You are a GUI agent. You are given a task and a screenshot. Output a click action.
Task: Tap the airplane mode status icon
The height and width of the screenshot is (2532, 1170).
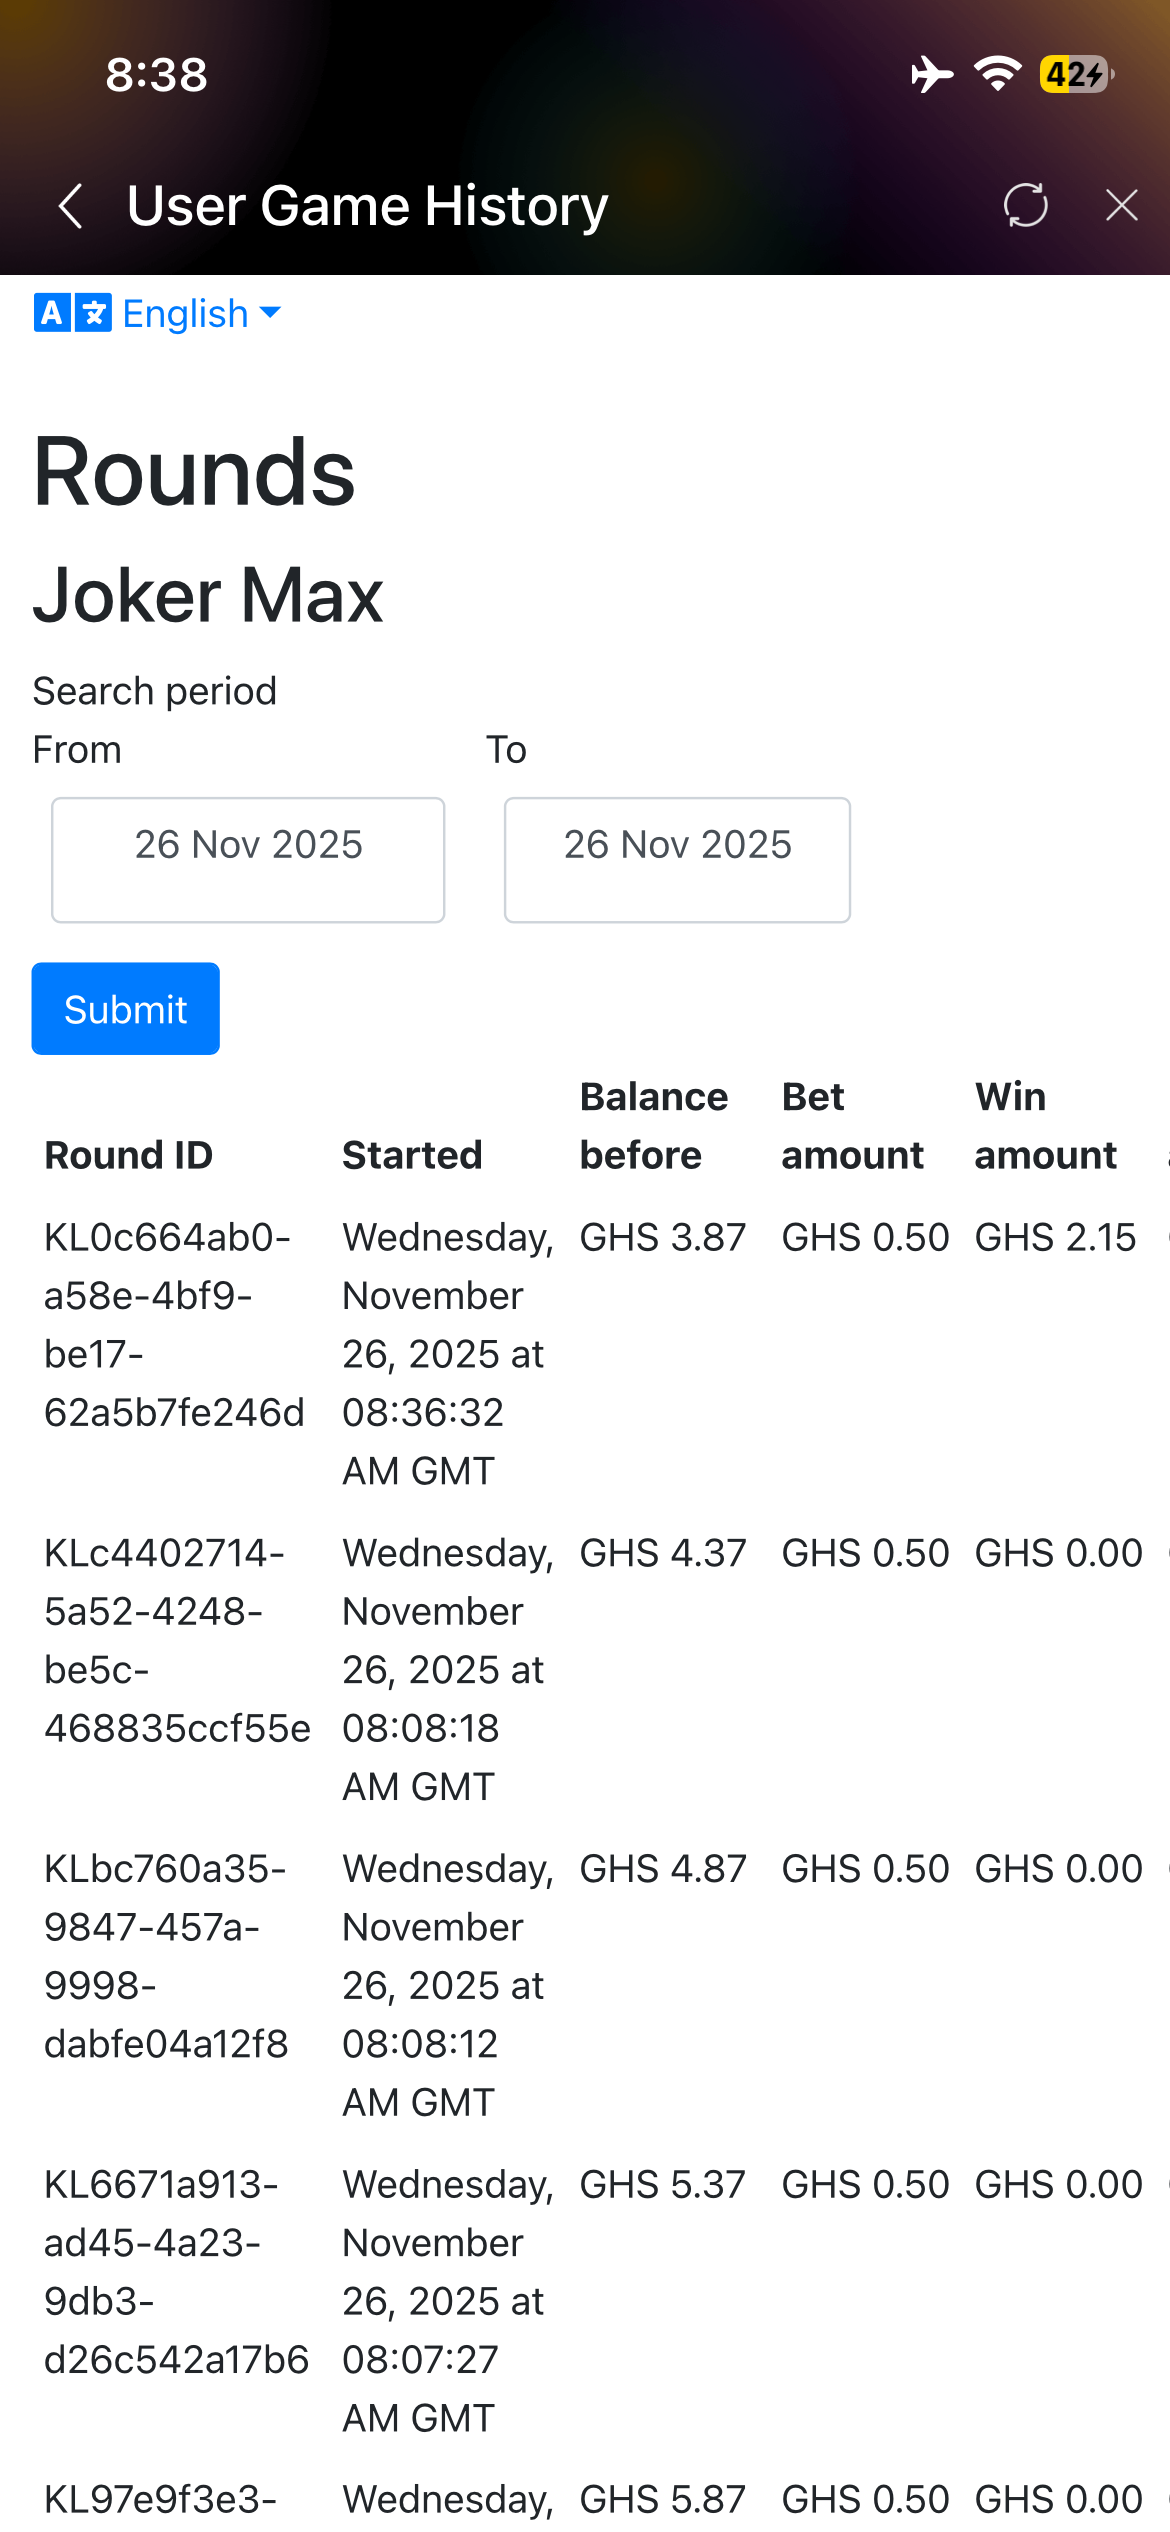[x=931, y=75]
